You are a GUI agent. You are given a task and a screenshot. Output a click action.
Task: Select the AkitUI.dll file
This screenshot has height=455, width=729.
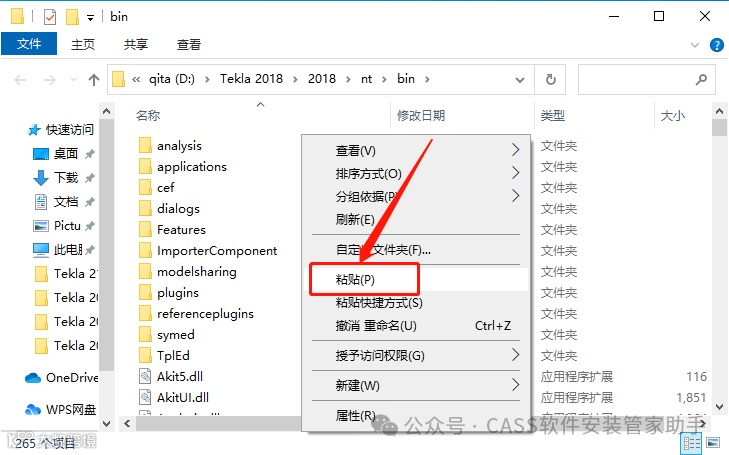coord(183,397)
